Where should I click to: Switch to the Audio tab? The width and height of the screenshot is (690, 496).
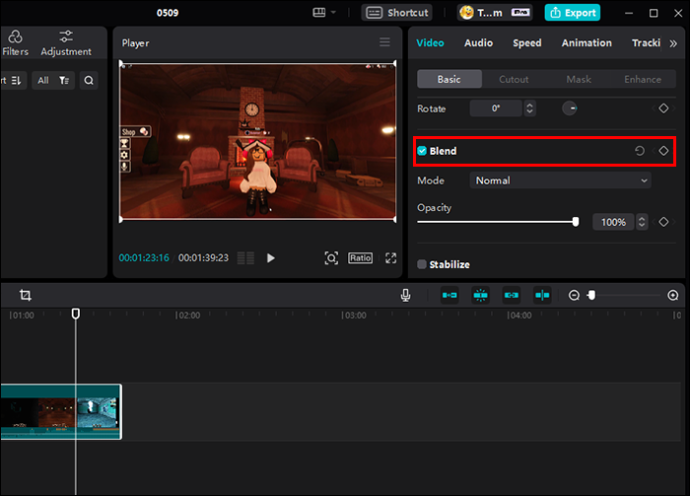478,43
